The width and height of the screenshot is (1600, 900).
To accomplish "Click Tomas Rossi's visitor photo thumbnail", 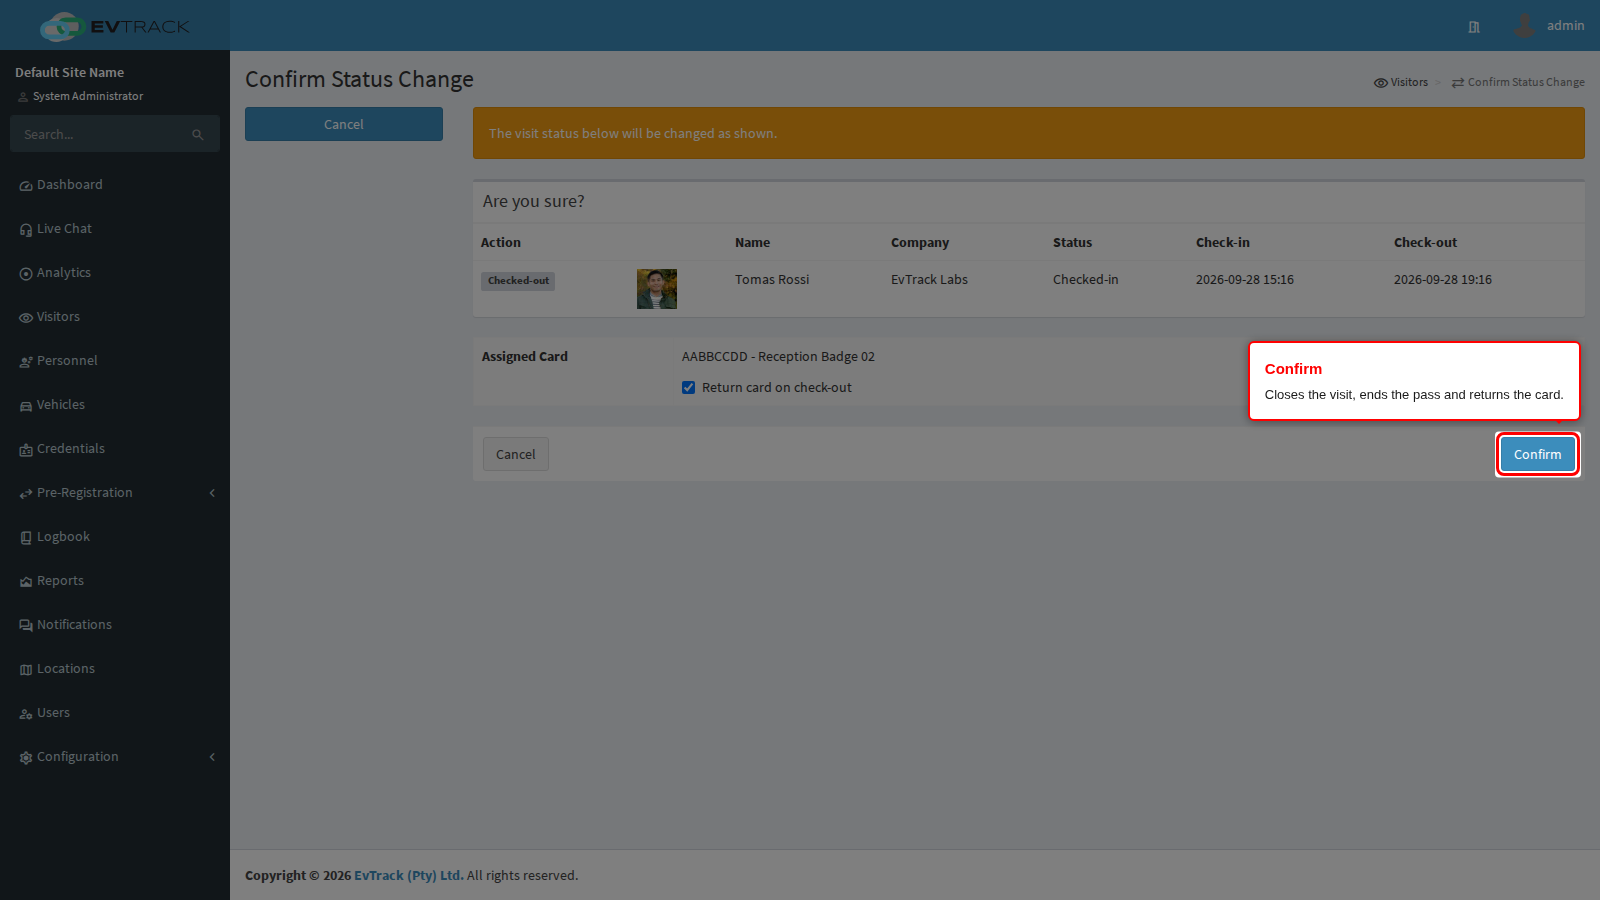I will 657,289.
